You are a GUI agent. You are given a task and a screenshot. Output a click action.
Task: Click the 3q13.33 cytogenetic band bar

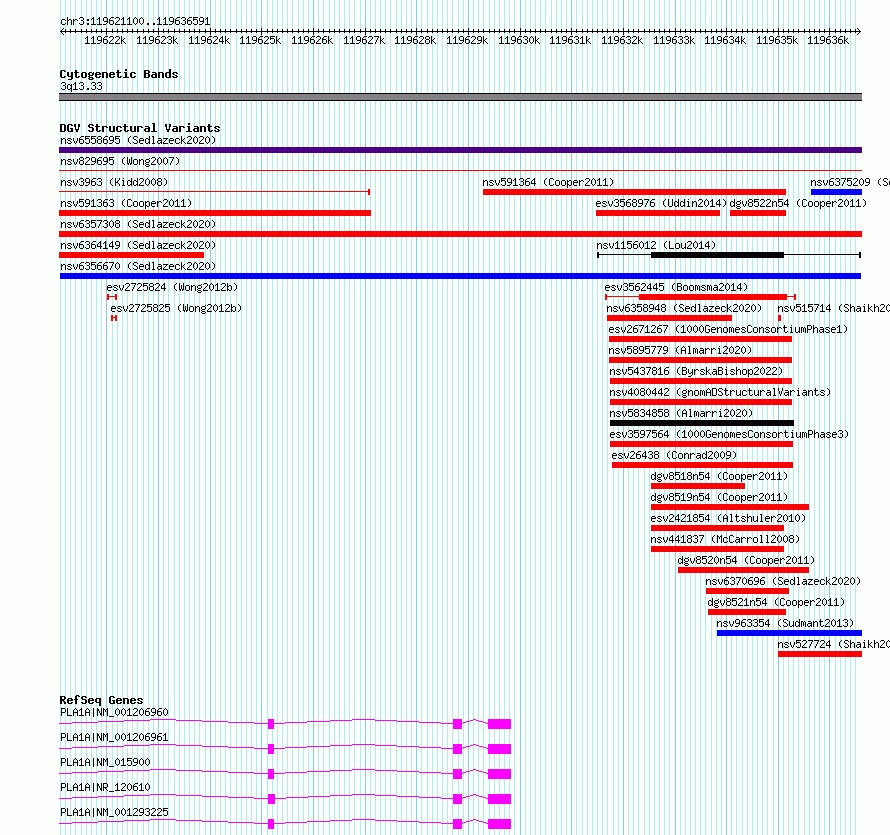pyautogui.click(x=460, y=97)
